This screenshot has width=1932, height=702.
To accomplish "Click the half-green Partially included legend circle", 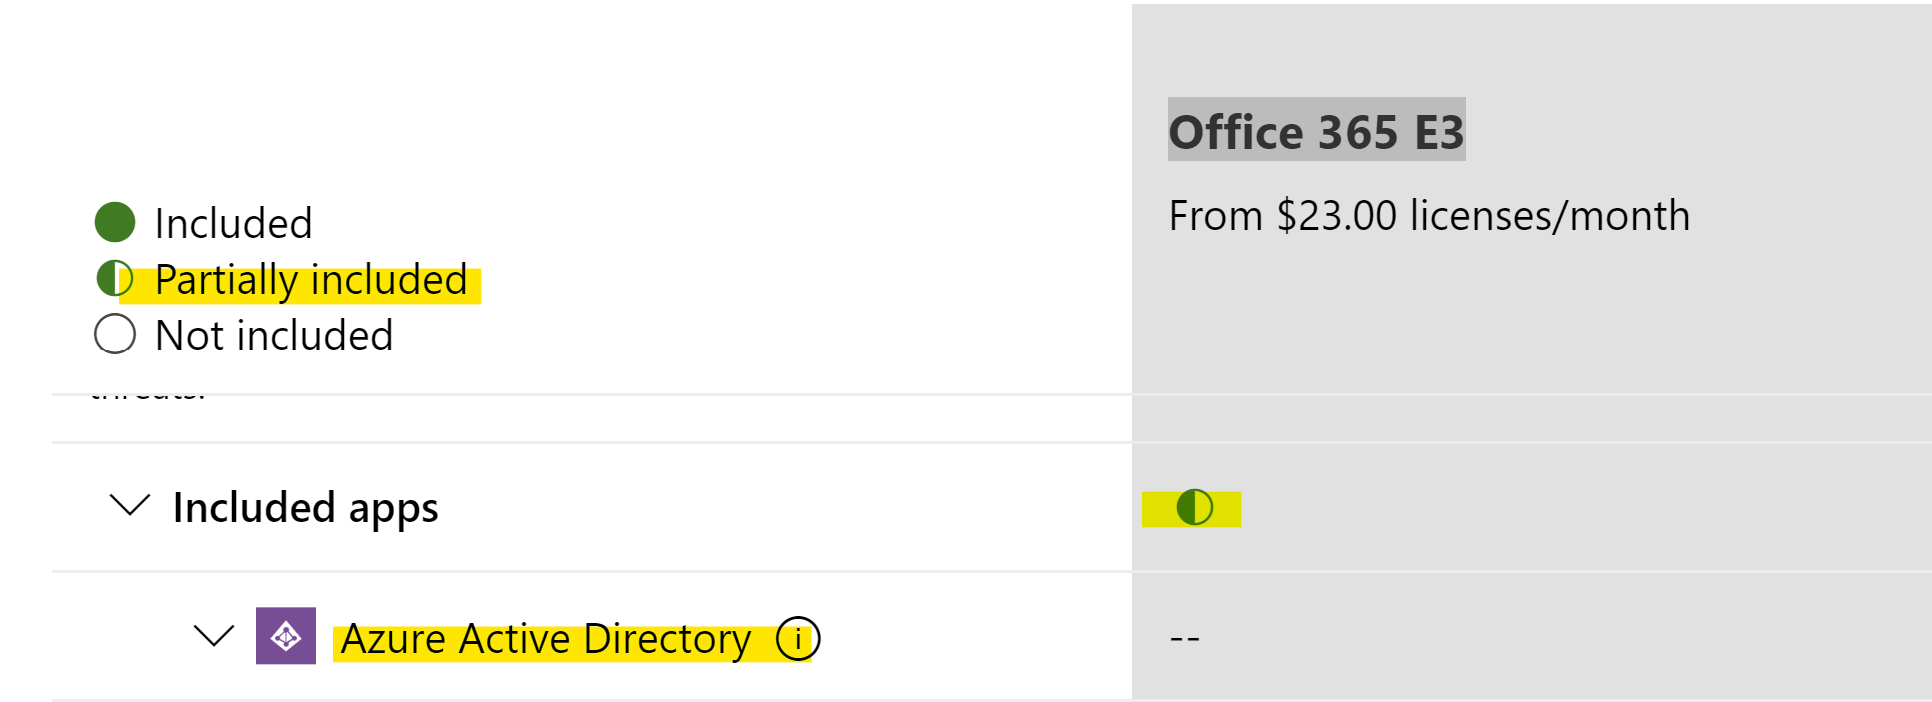I will click(115, 279).
